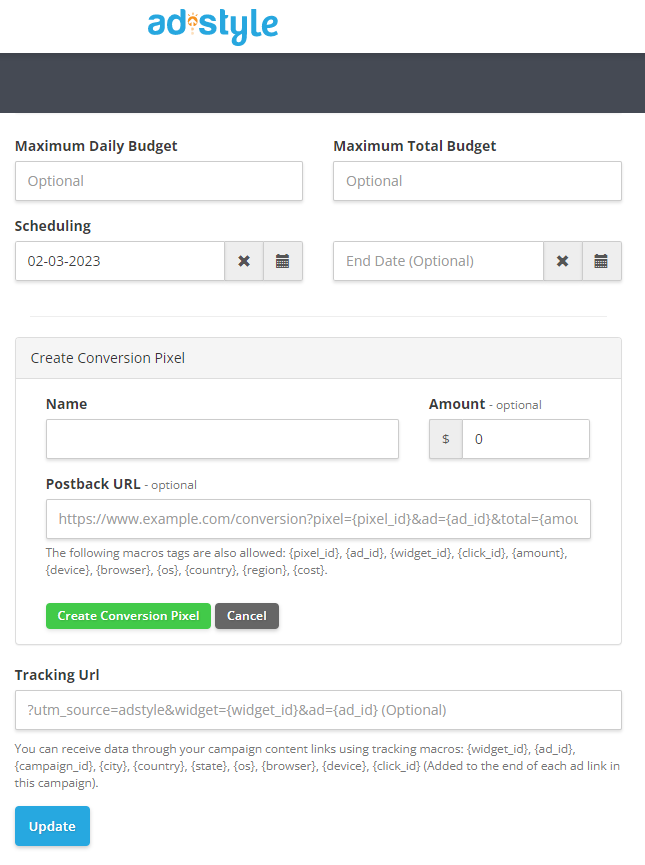Viewport: 645px width, 865px height.
Task: Clear the start date with the X icon
Action: [244, 261]
